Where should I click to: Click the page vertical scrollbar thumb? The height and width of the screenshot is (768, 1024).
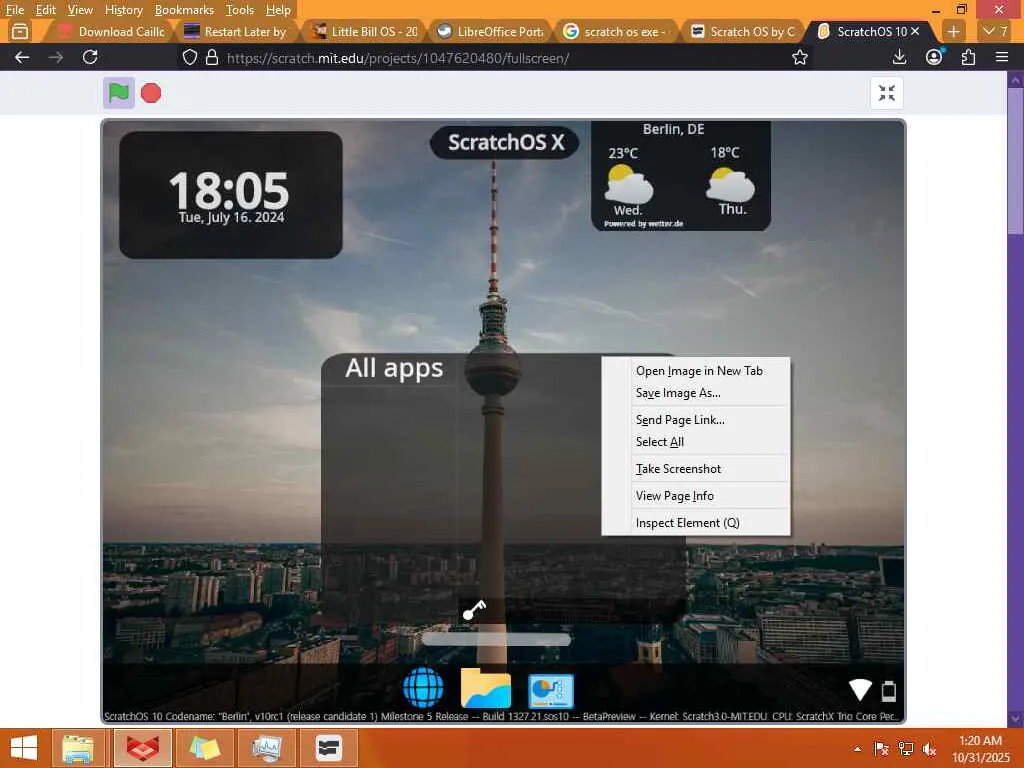[x=1015, y=161]
